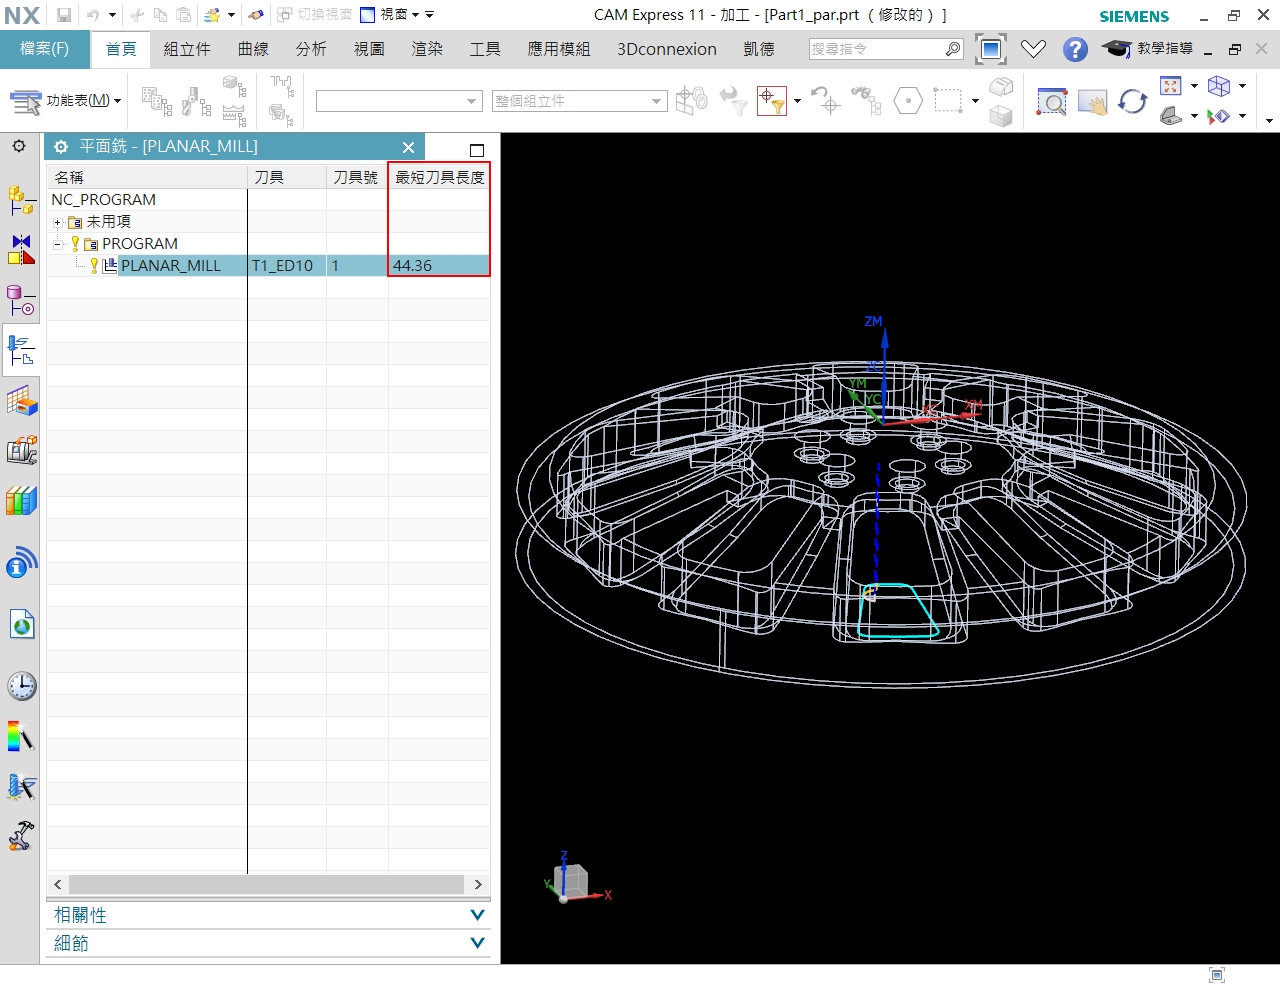Screen dimensions: 1280x986
Task: Click the Copy icon in title bar
Action: point(160,15)
